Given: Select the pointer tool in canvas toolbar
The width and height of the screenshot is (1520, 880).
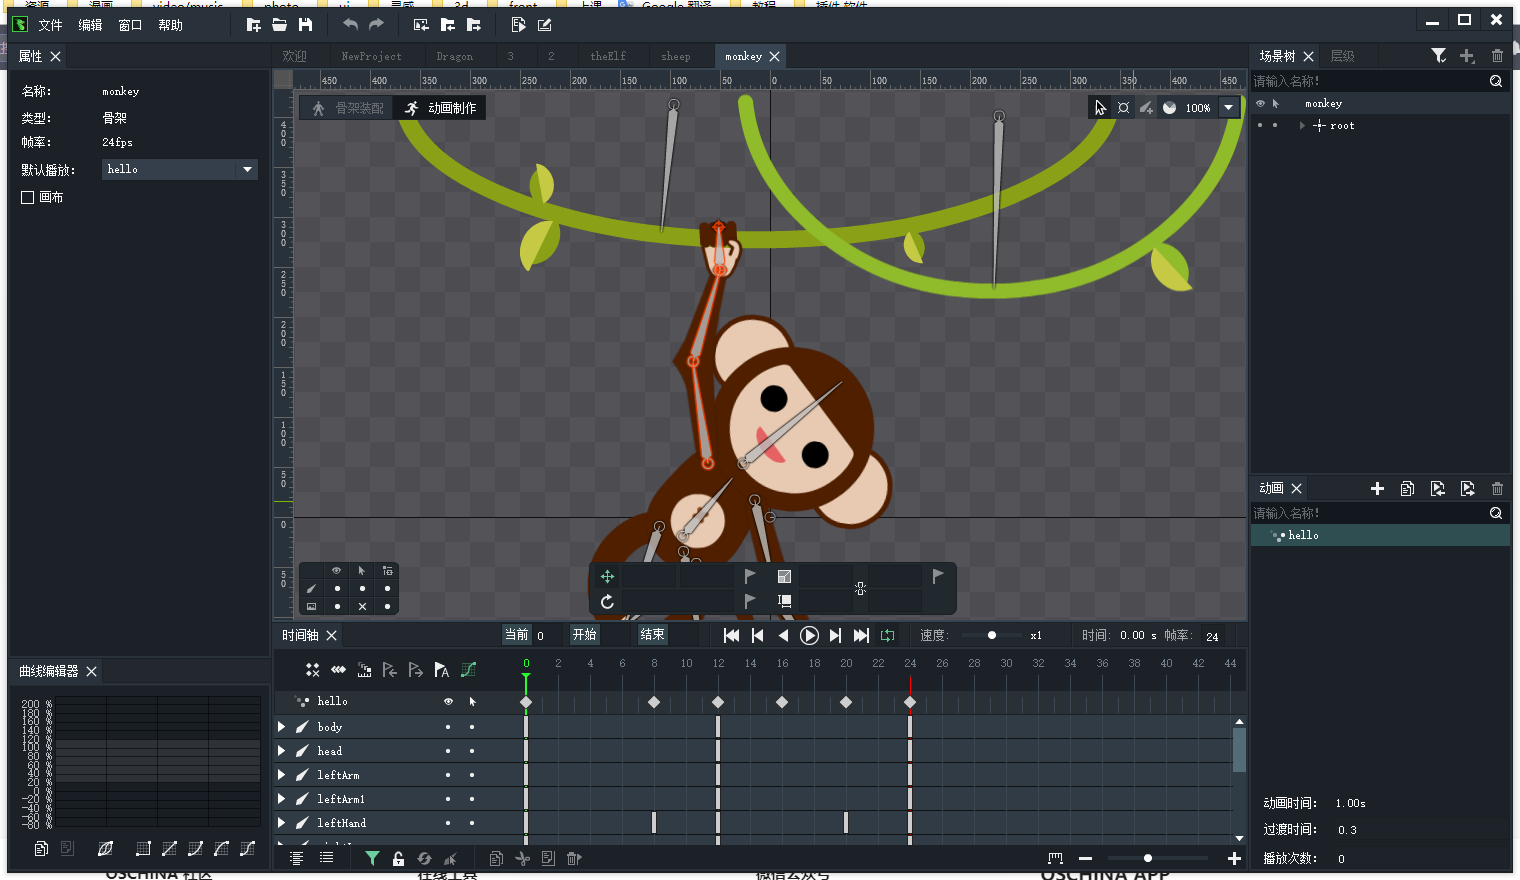Looking at the screenshot, I should pyautogui.click(x=1100, y=107).
